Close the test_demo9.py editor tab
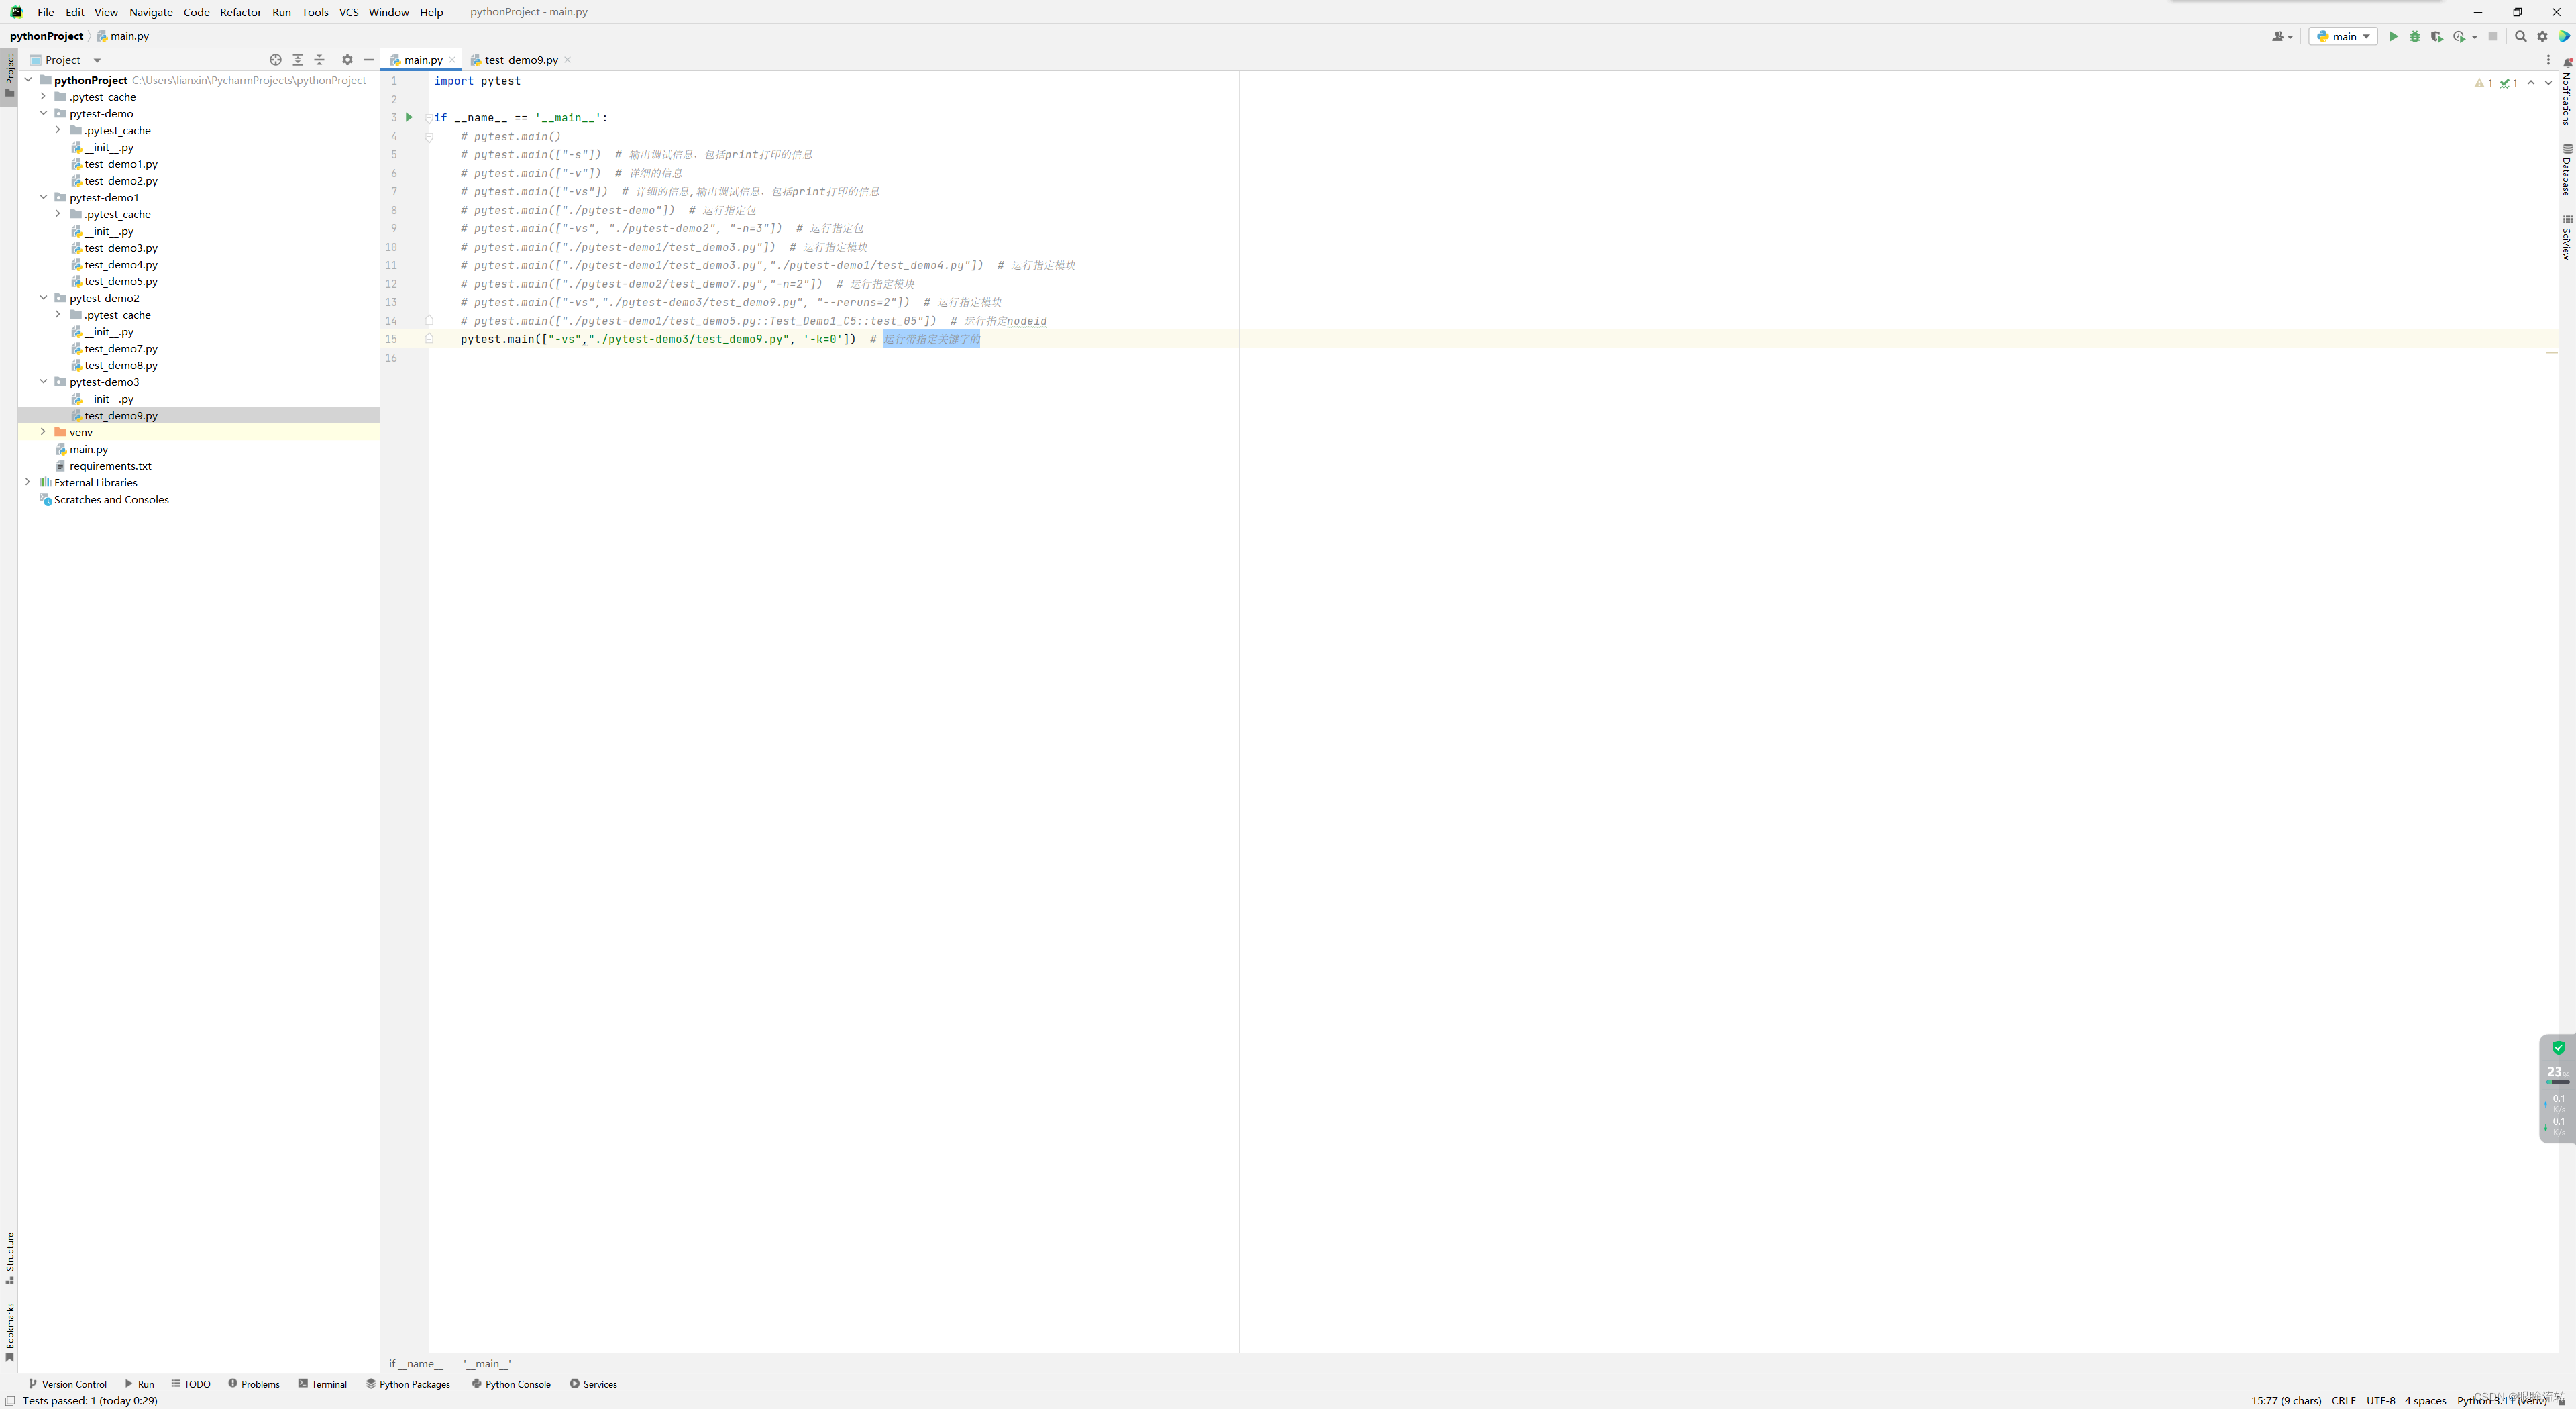 pyautogui.click(x=568, y=60)
